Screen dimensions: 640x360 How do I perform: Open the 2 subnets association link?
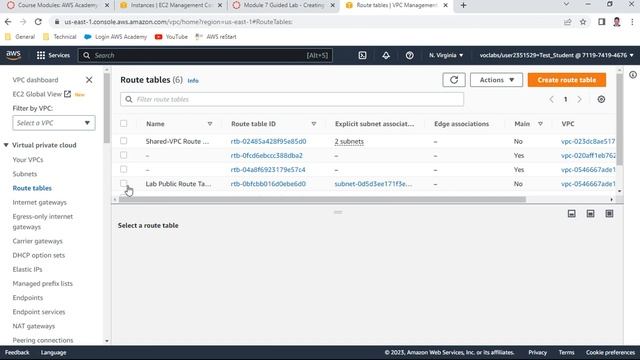[349, 141]
